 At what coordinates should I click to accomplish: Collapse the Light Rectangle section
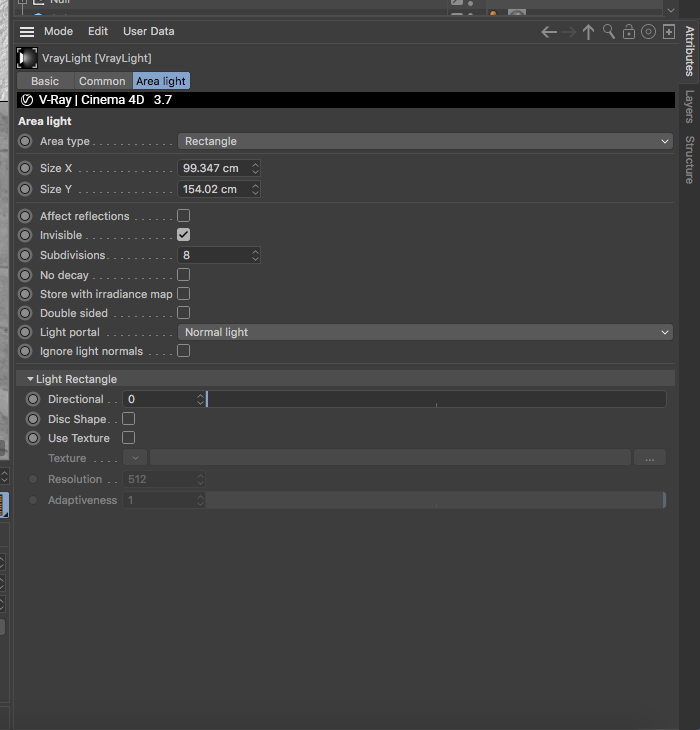30,379
